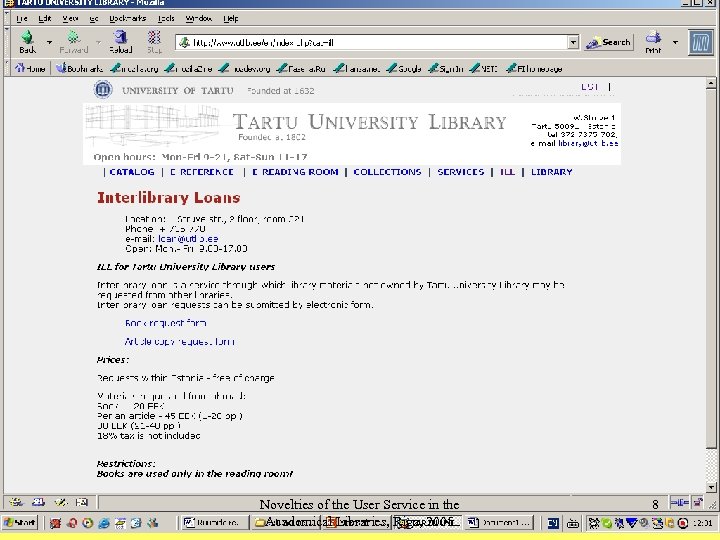The image size is (720, 540).
Task: Click the vertical scrollbar down arrow
Action: tap(711, 487)
